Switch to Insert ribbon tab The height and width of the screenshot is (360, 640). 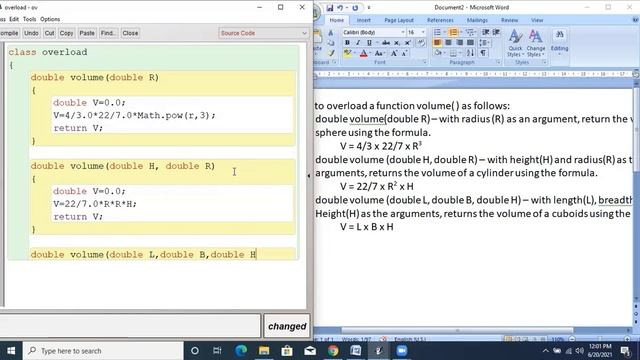(x=363, y=20)
